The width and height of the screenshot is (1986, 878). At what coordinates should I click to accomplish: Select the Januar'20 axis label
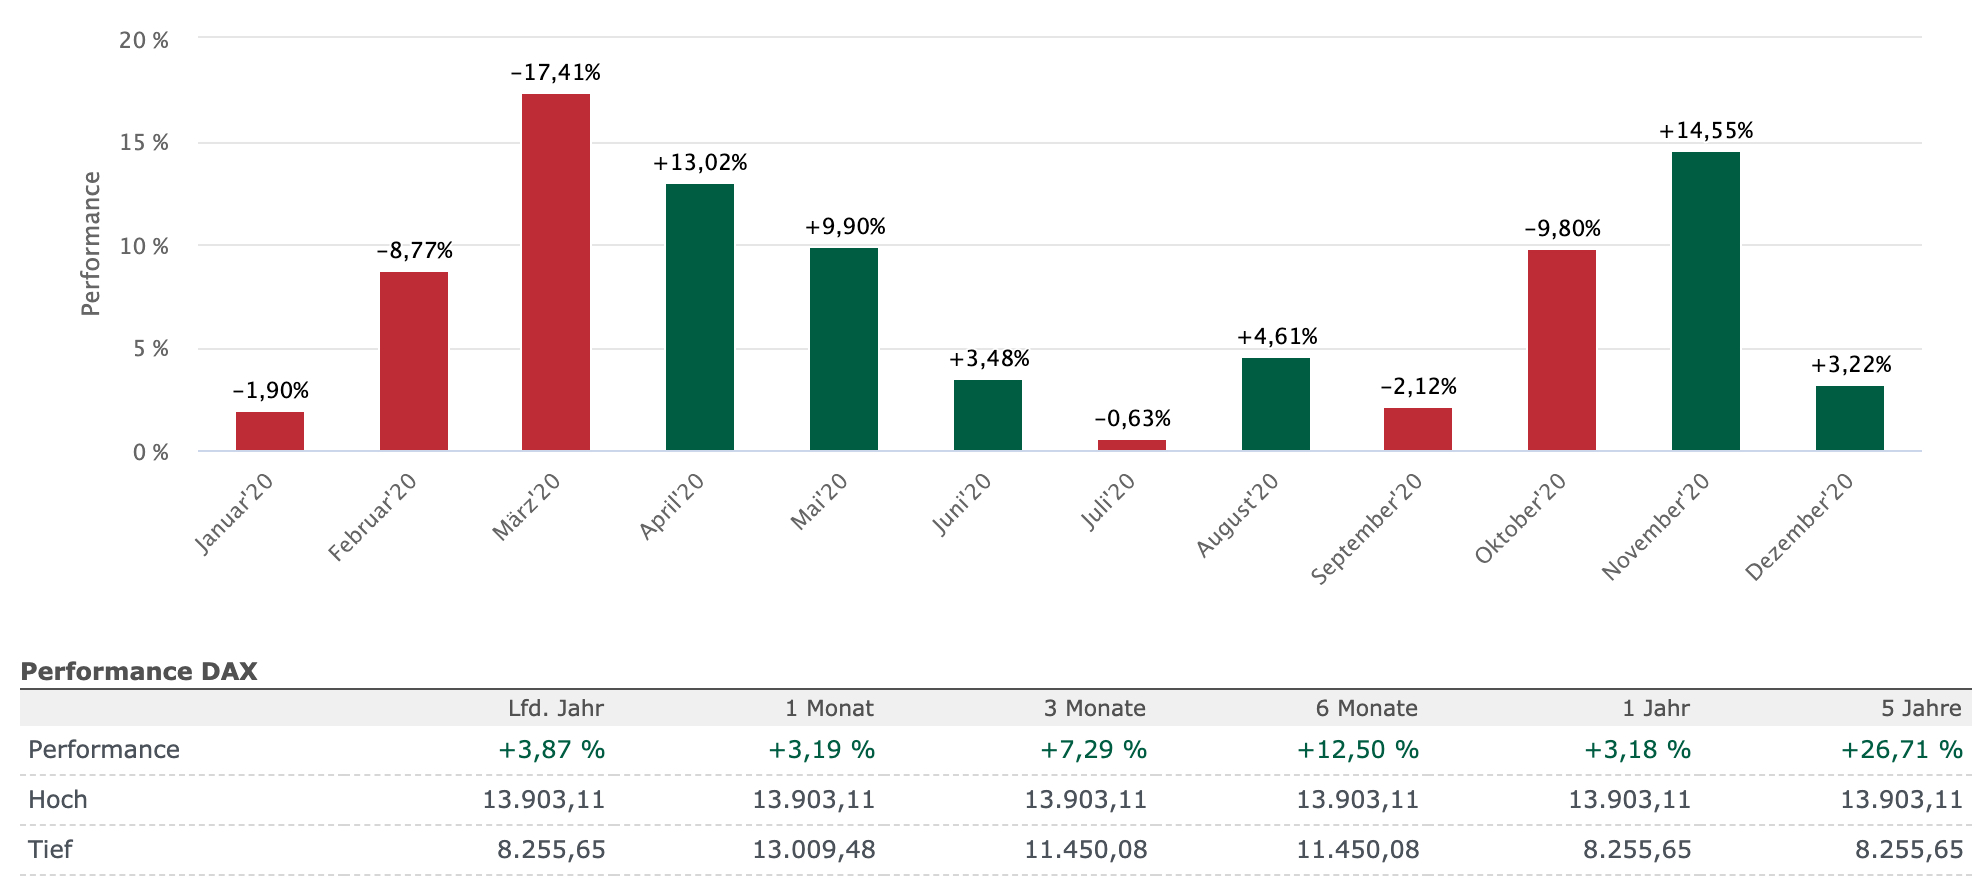click(235, 513)
